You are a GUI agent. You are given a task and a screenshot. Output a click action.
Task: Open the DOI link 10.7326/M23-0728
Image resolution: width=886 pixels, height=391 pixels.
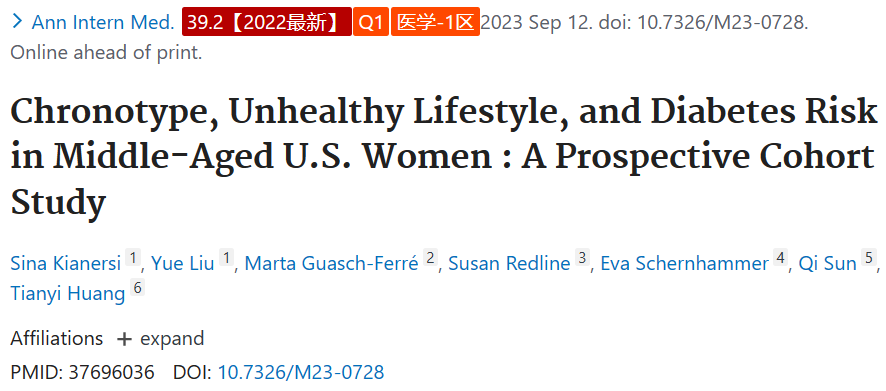[x=301, y=372]
